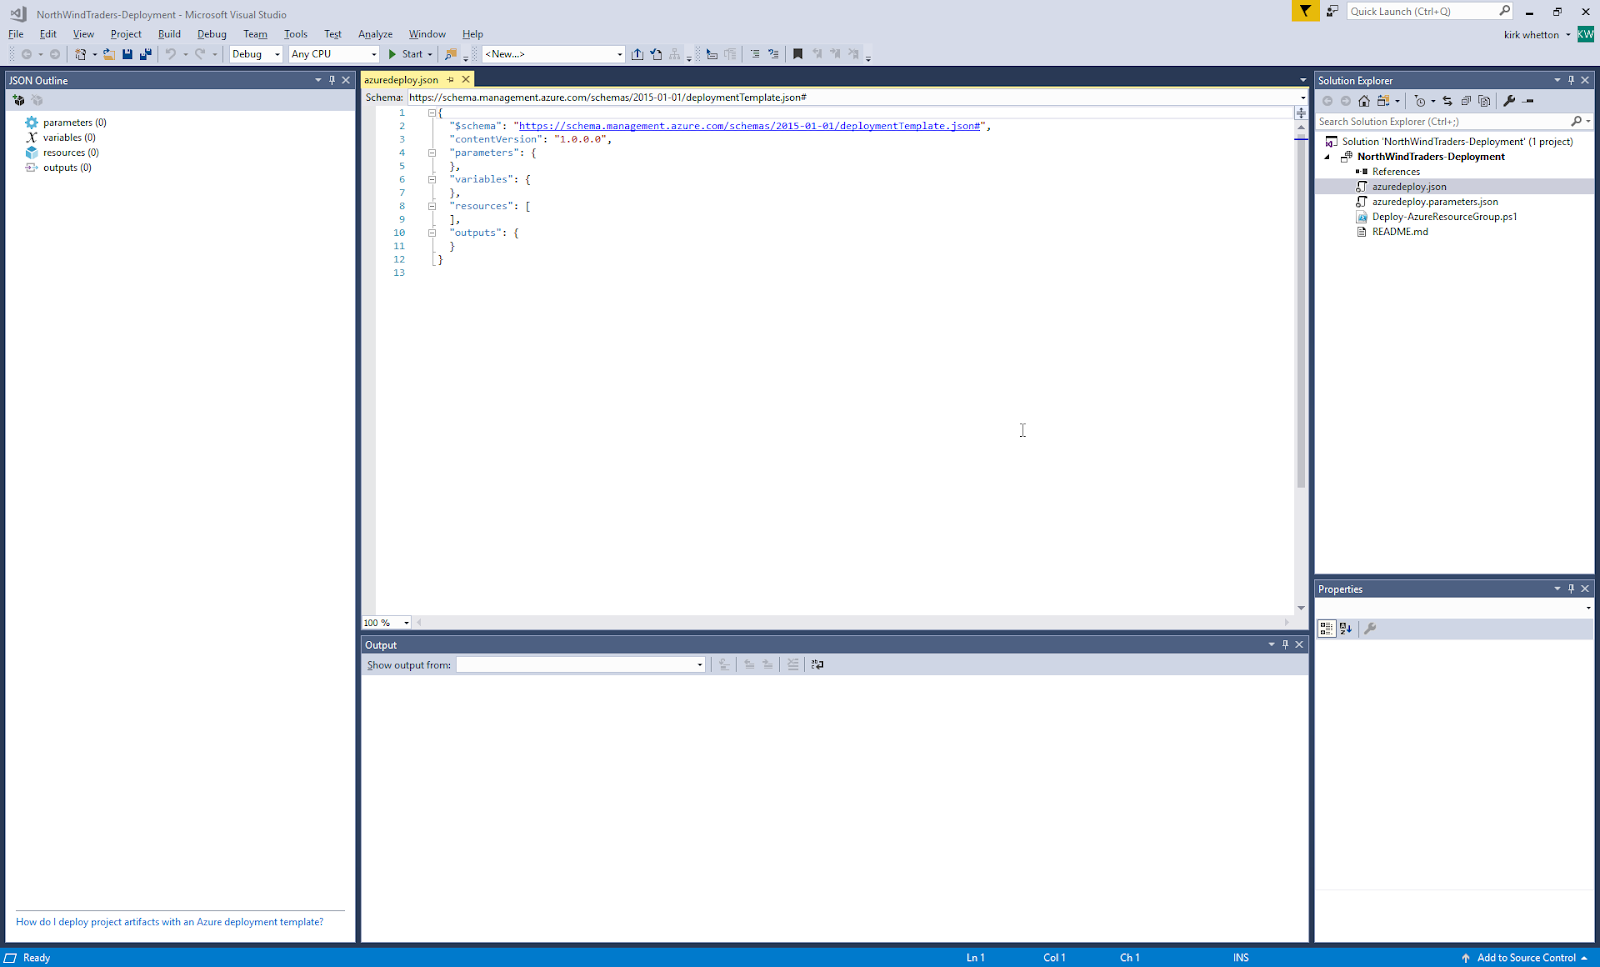Select the azuredeploy.json editor tab
The height and width of the screenshot is (967, 1600).
[400, 79]
